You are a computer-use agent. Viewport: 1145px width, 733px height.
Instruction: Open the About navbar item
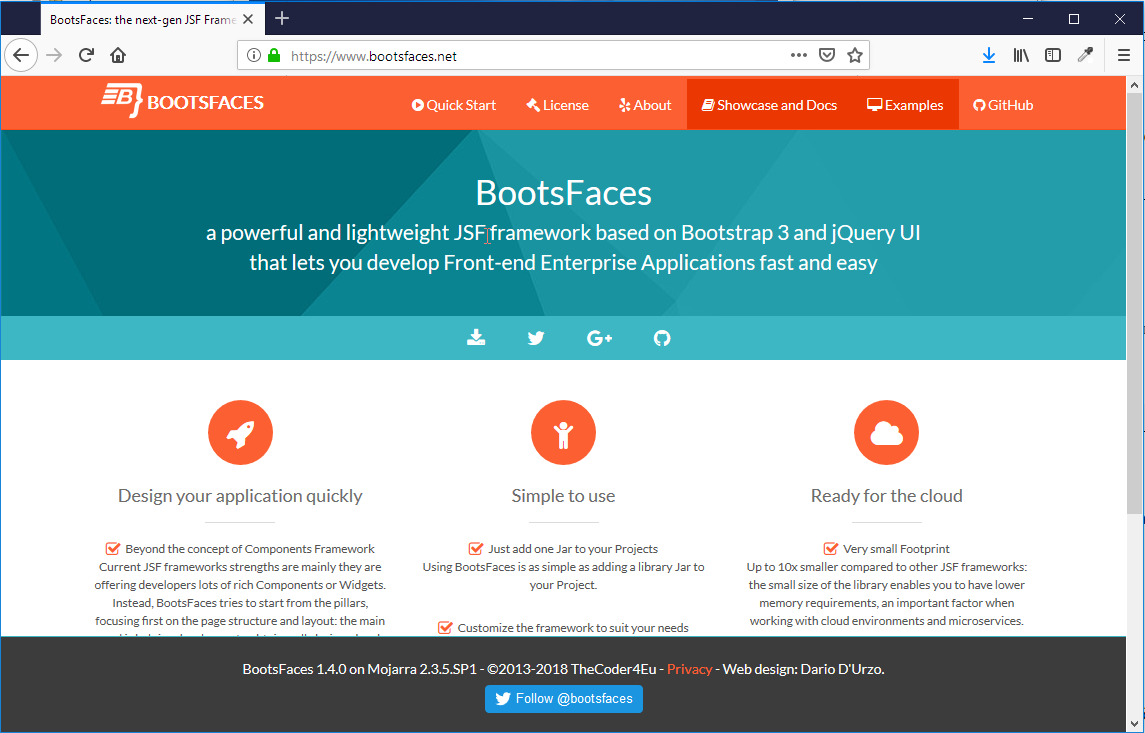(645, 105)
